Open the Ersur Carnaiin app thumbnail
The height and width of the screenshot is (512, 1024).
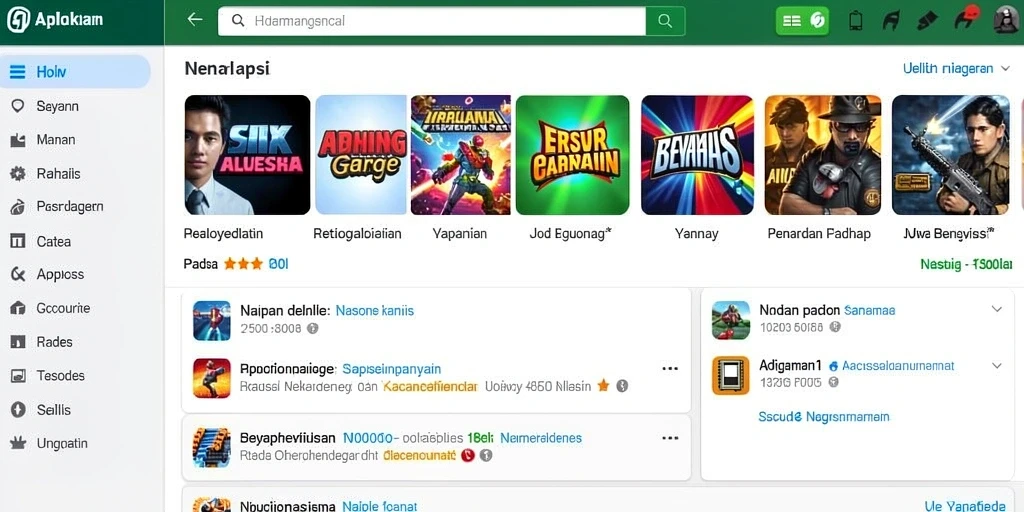coord(573,155)
